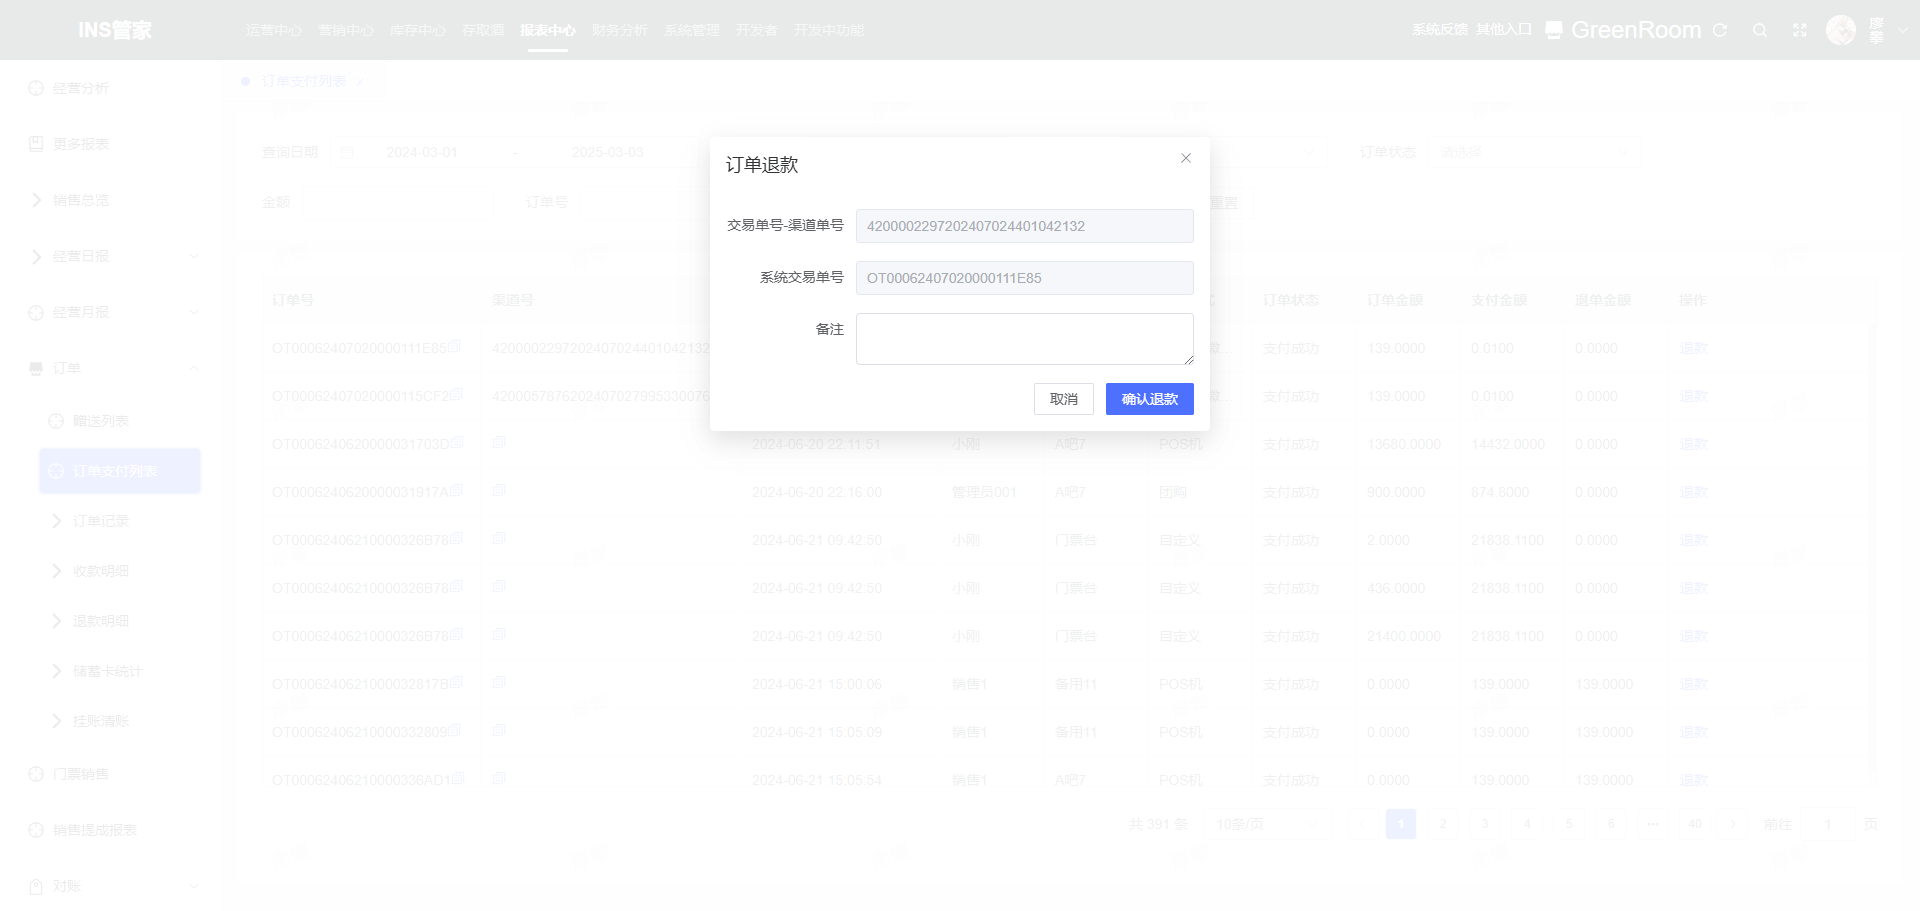Click the calendar icon in 查询日期
The image size is (1920, 911).
pos(347,152)
